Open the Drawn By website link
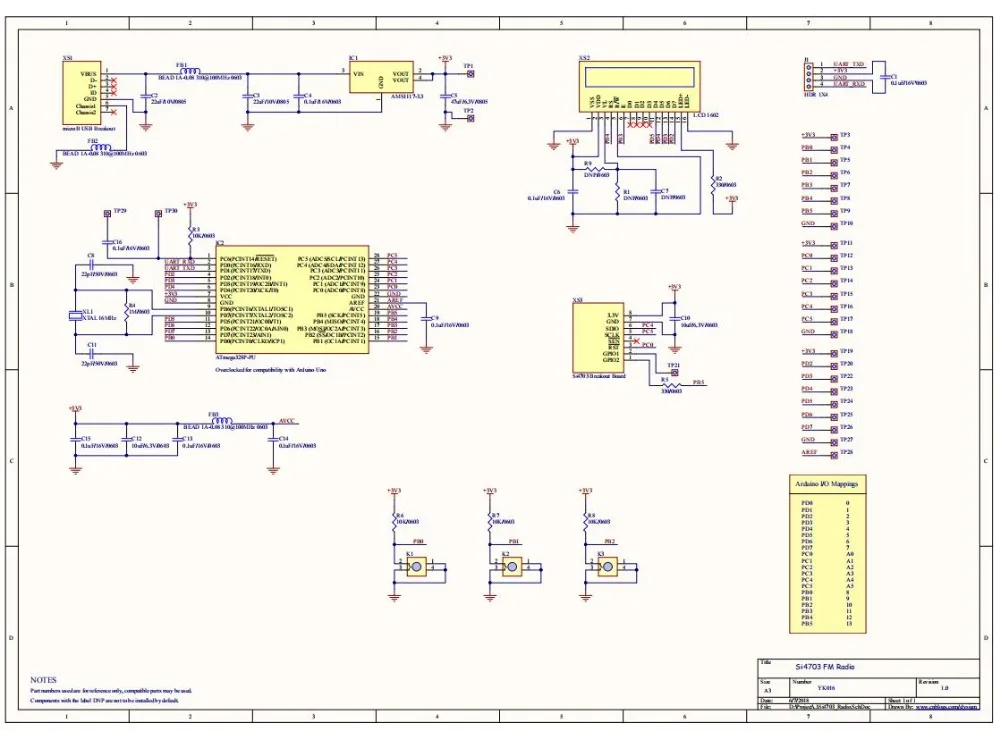1000x731 pixels. (x=947, y=707)
